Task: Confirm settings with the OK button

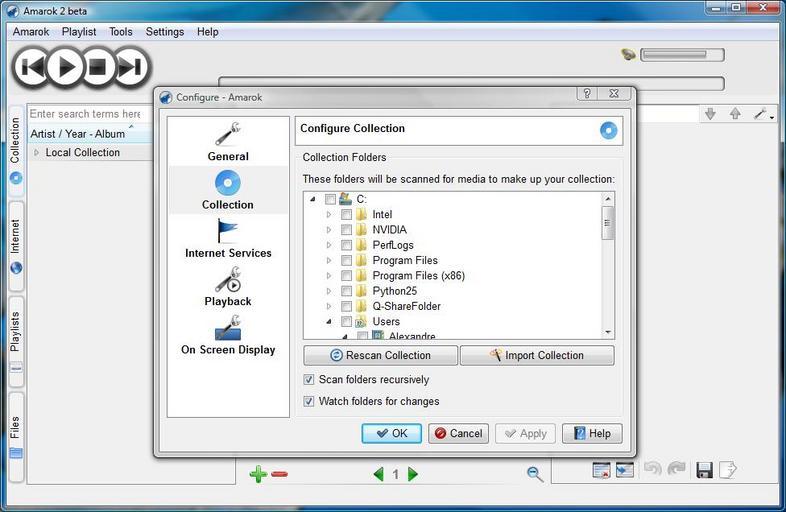Action: pos(391,433)
